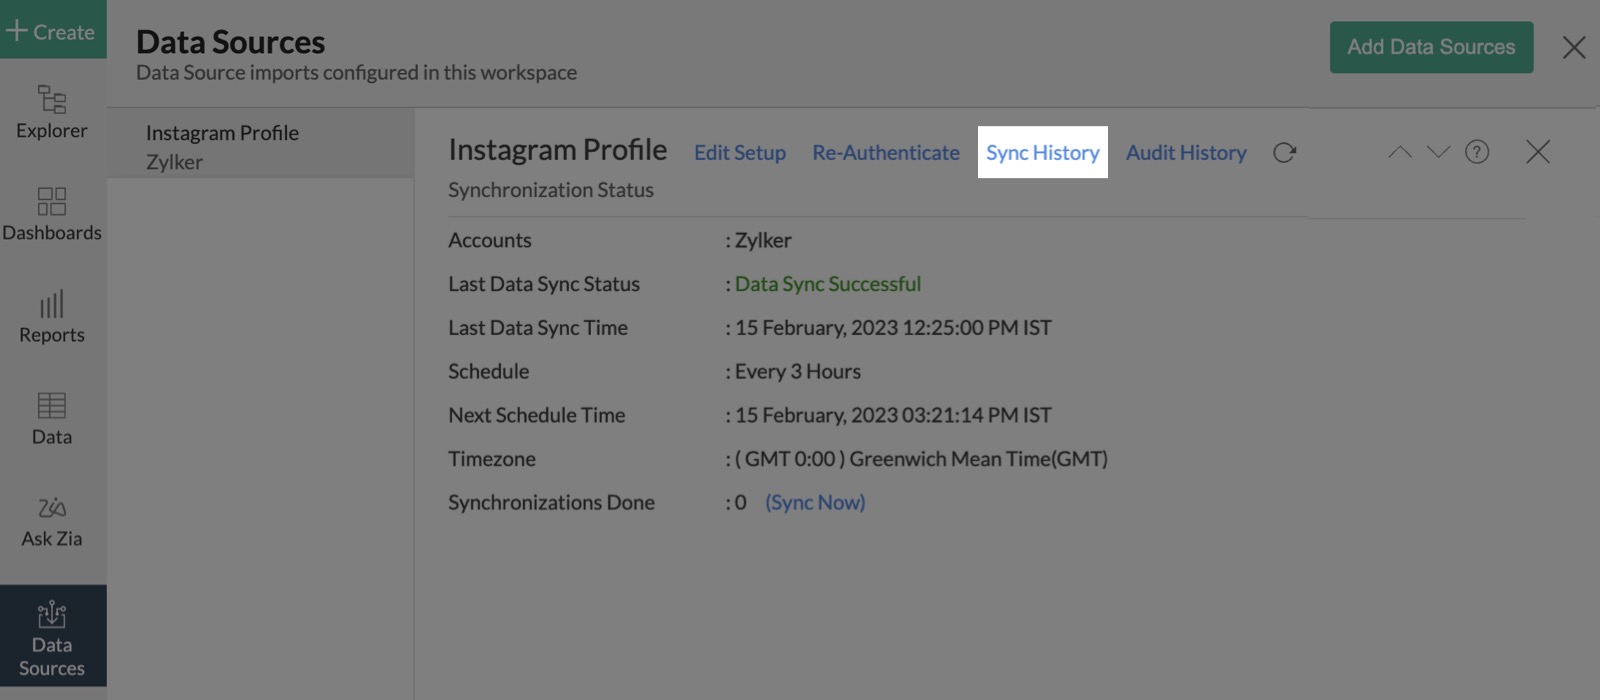Open Edit Setup link
The height and width of the screenshot is (700, 1600).
(x=740, y=152)
